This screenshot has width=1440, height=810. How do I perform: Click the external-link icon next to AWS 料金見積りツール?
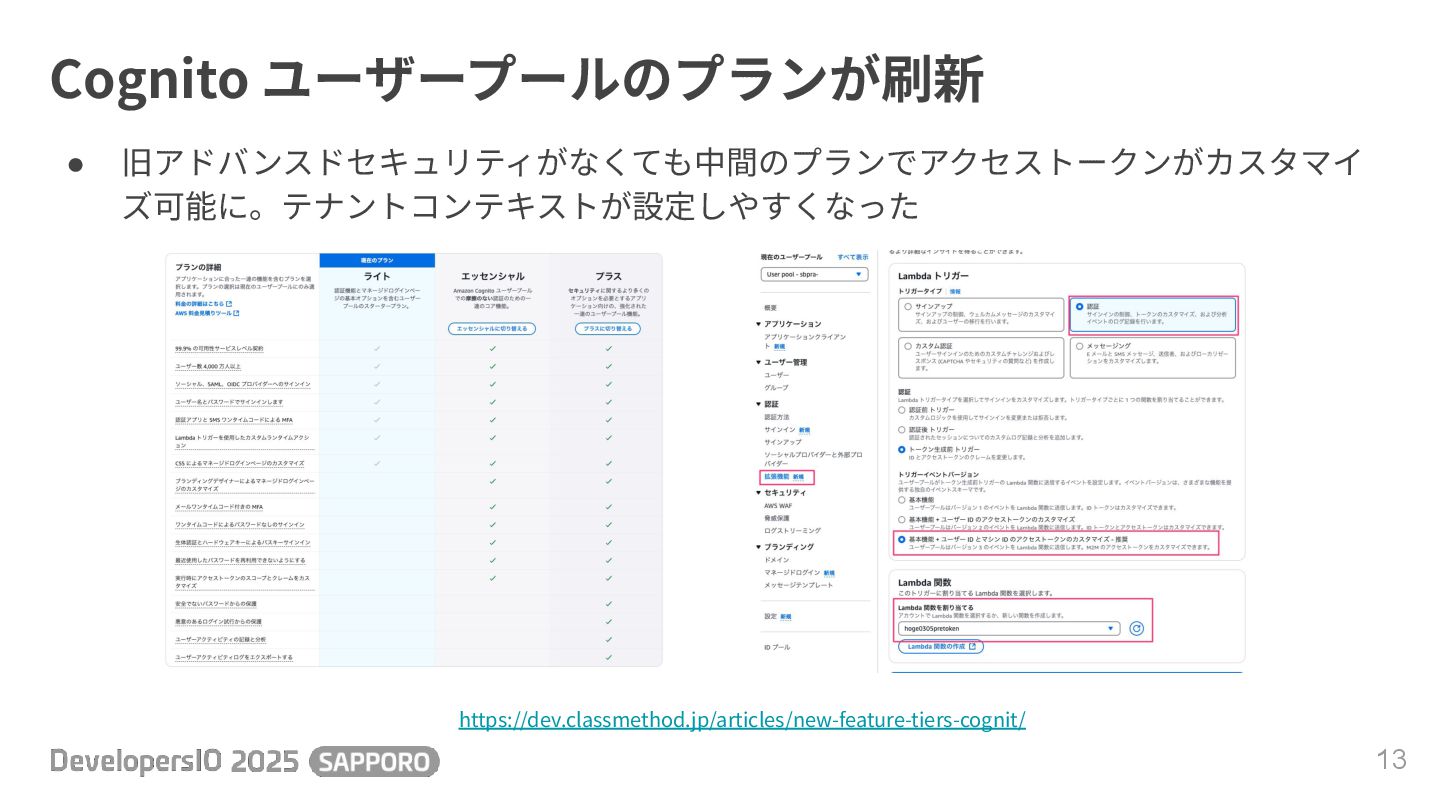point(237,313)
